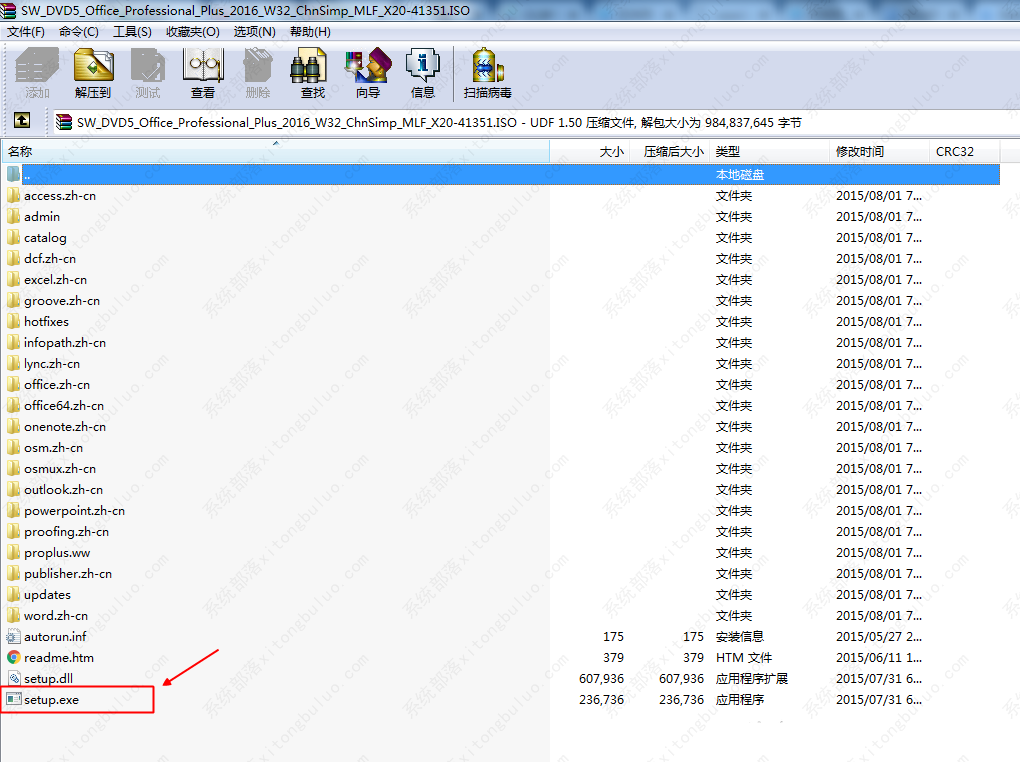Screen dimensions: 1020x762
Task: Select the proofing.zh-cn folder name
Action: (66, 532)
